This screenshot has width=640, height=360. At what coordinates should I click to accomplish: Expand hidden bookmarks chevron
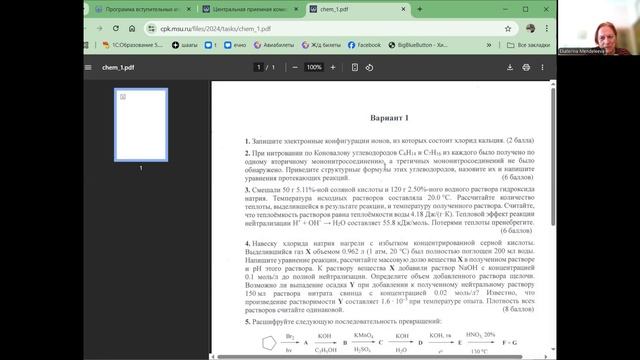pos(489,45)
